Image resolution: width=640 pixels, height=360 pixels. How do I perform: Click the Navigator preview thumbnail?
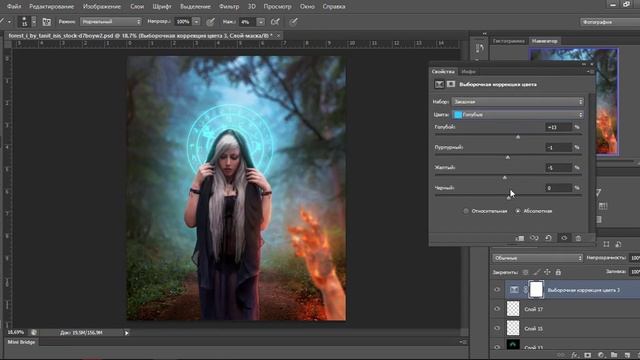[x=573, y=101]
